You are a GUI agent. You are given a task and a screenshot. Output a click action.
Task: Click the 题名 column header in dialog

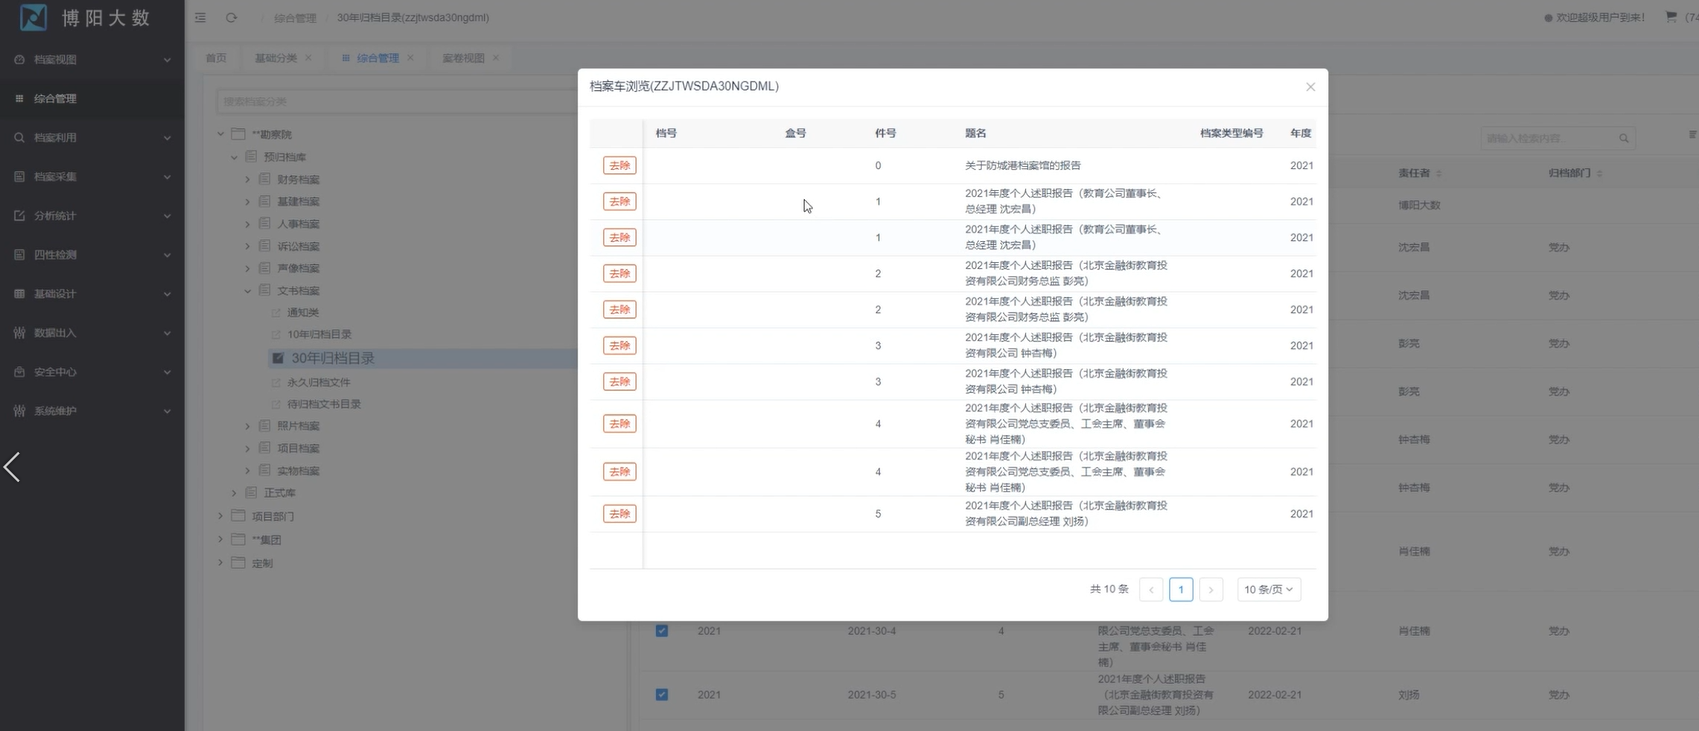(975, 133)
